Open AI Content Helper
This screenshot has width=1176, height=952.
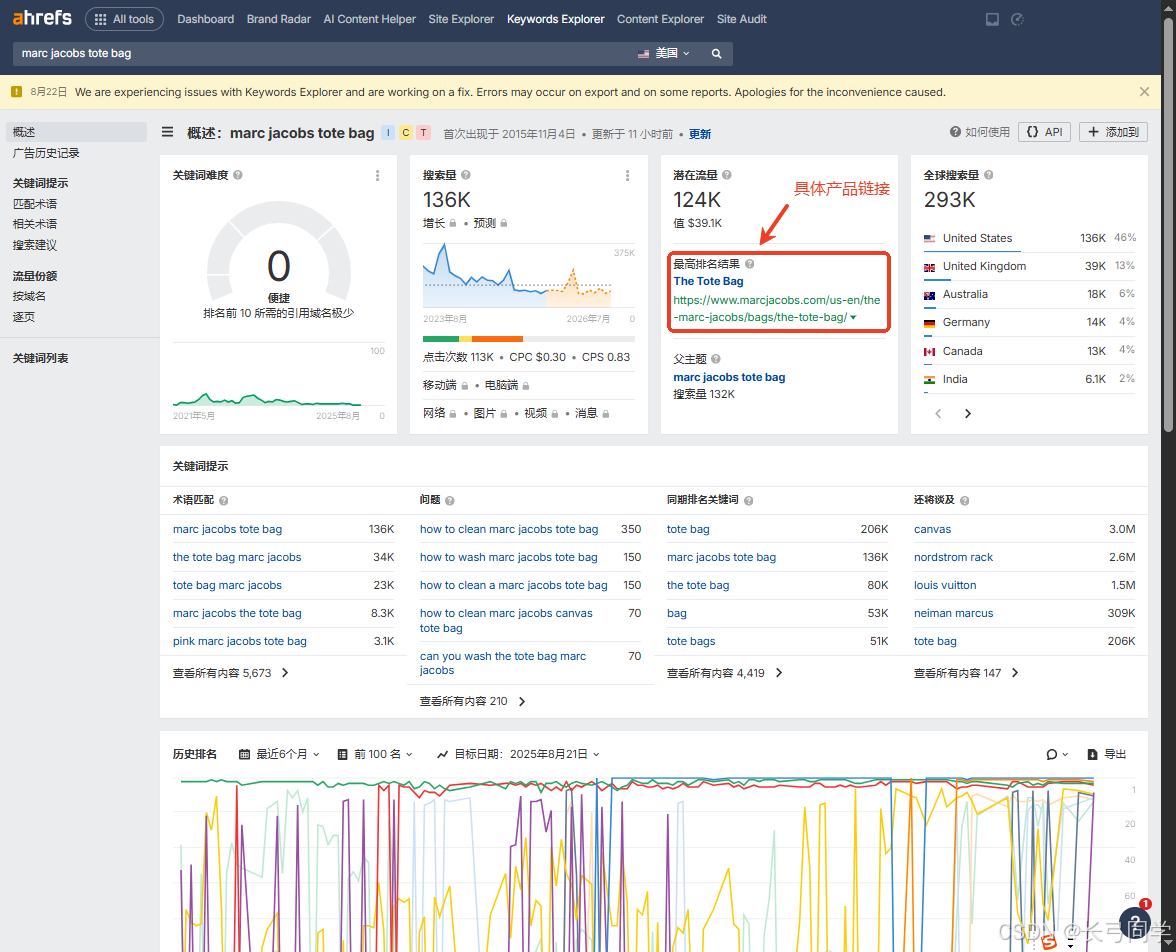click(369, 20)
